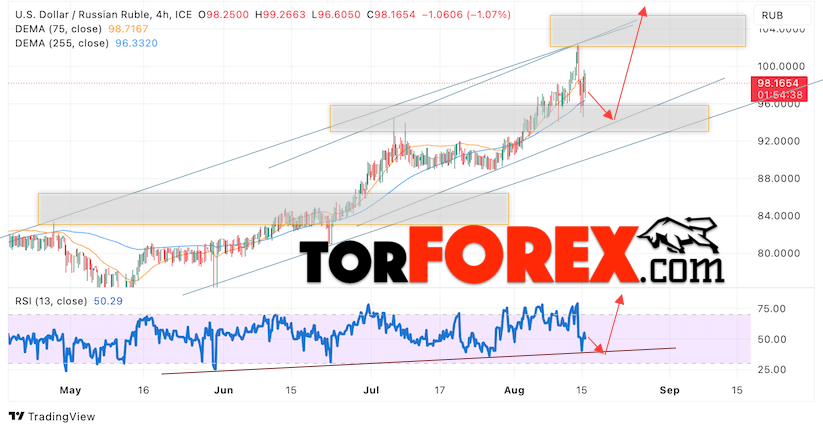
Task: Click the Sep date on time axis
Action: click(669, 390)
